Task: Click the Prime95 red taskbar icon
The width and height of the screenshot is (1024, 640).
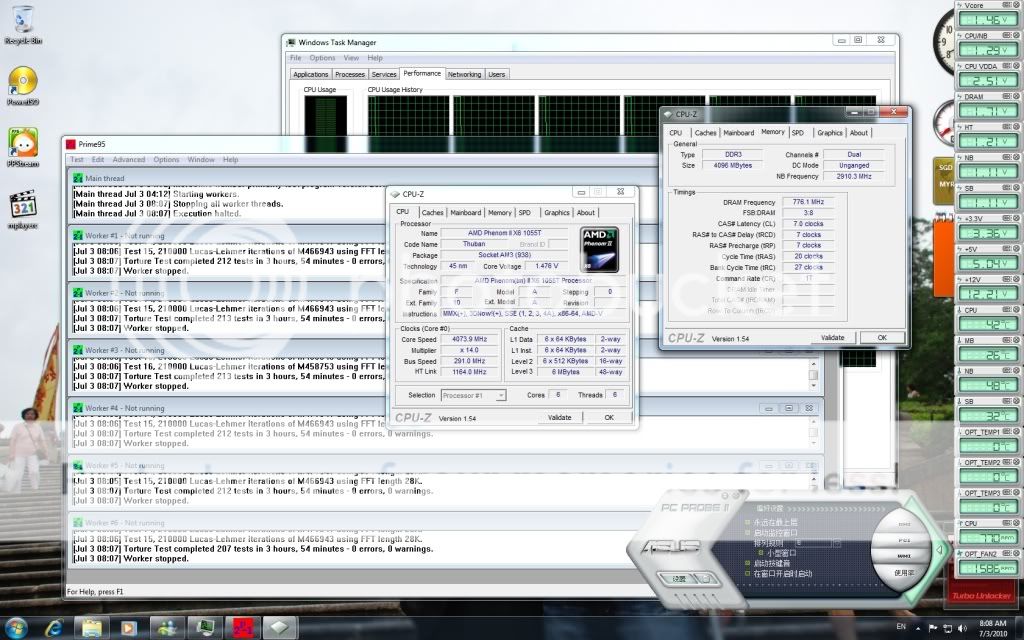Action: (x=242, y=627)
